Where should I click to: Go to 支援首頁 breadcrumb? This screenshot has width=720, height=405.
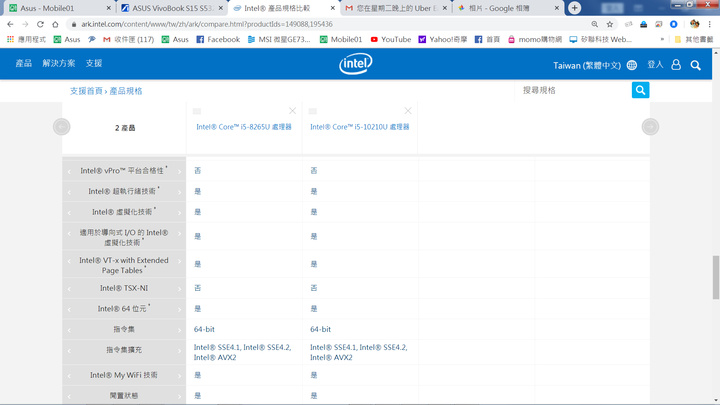86,91
